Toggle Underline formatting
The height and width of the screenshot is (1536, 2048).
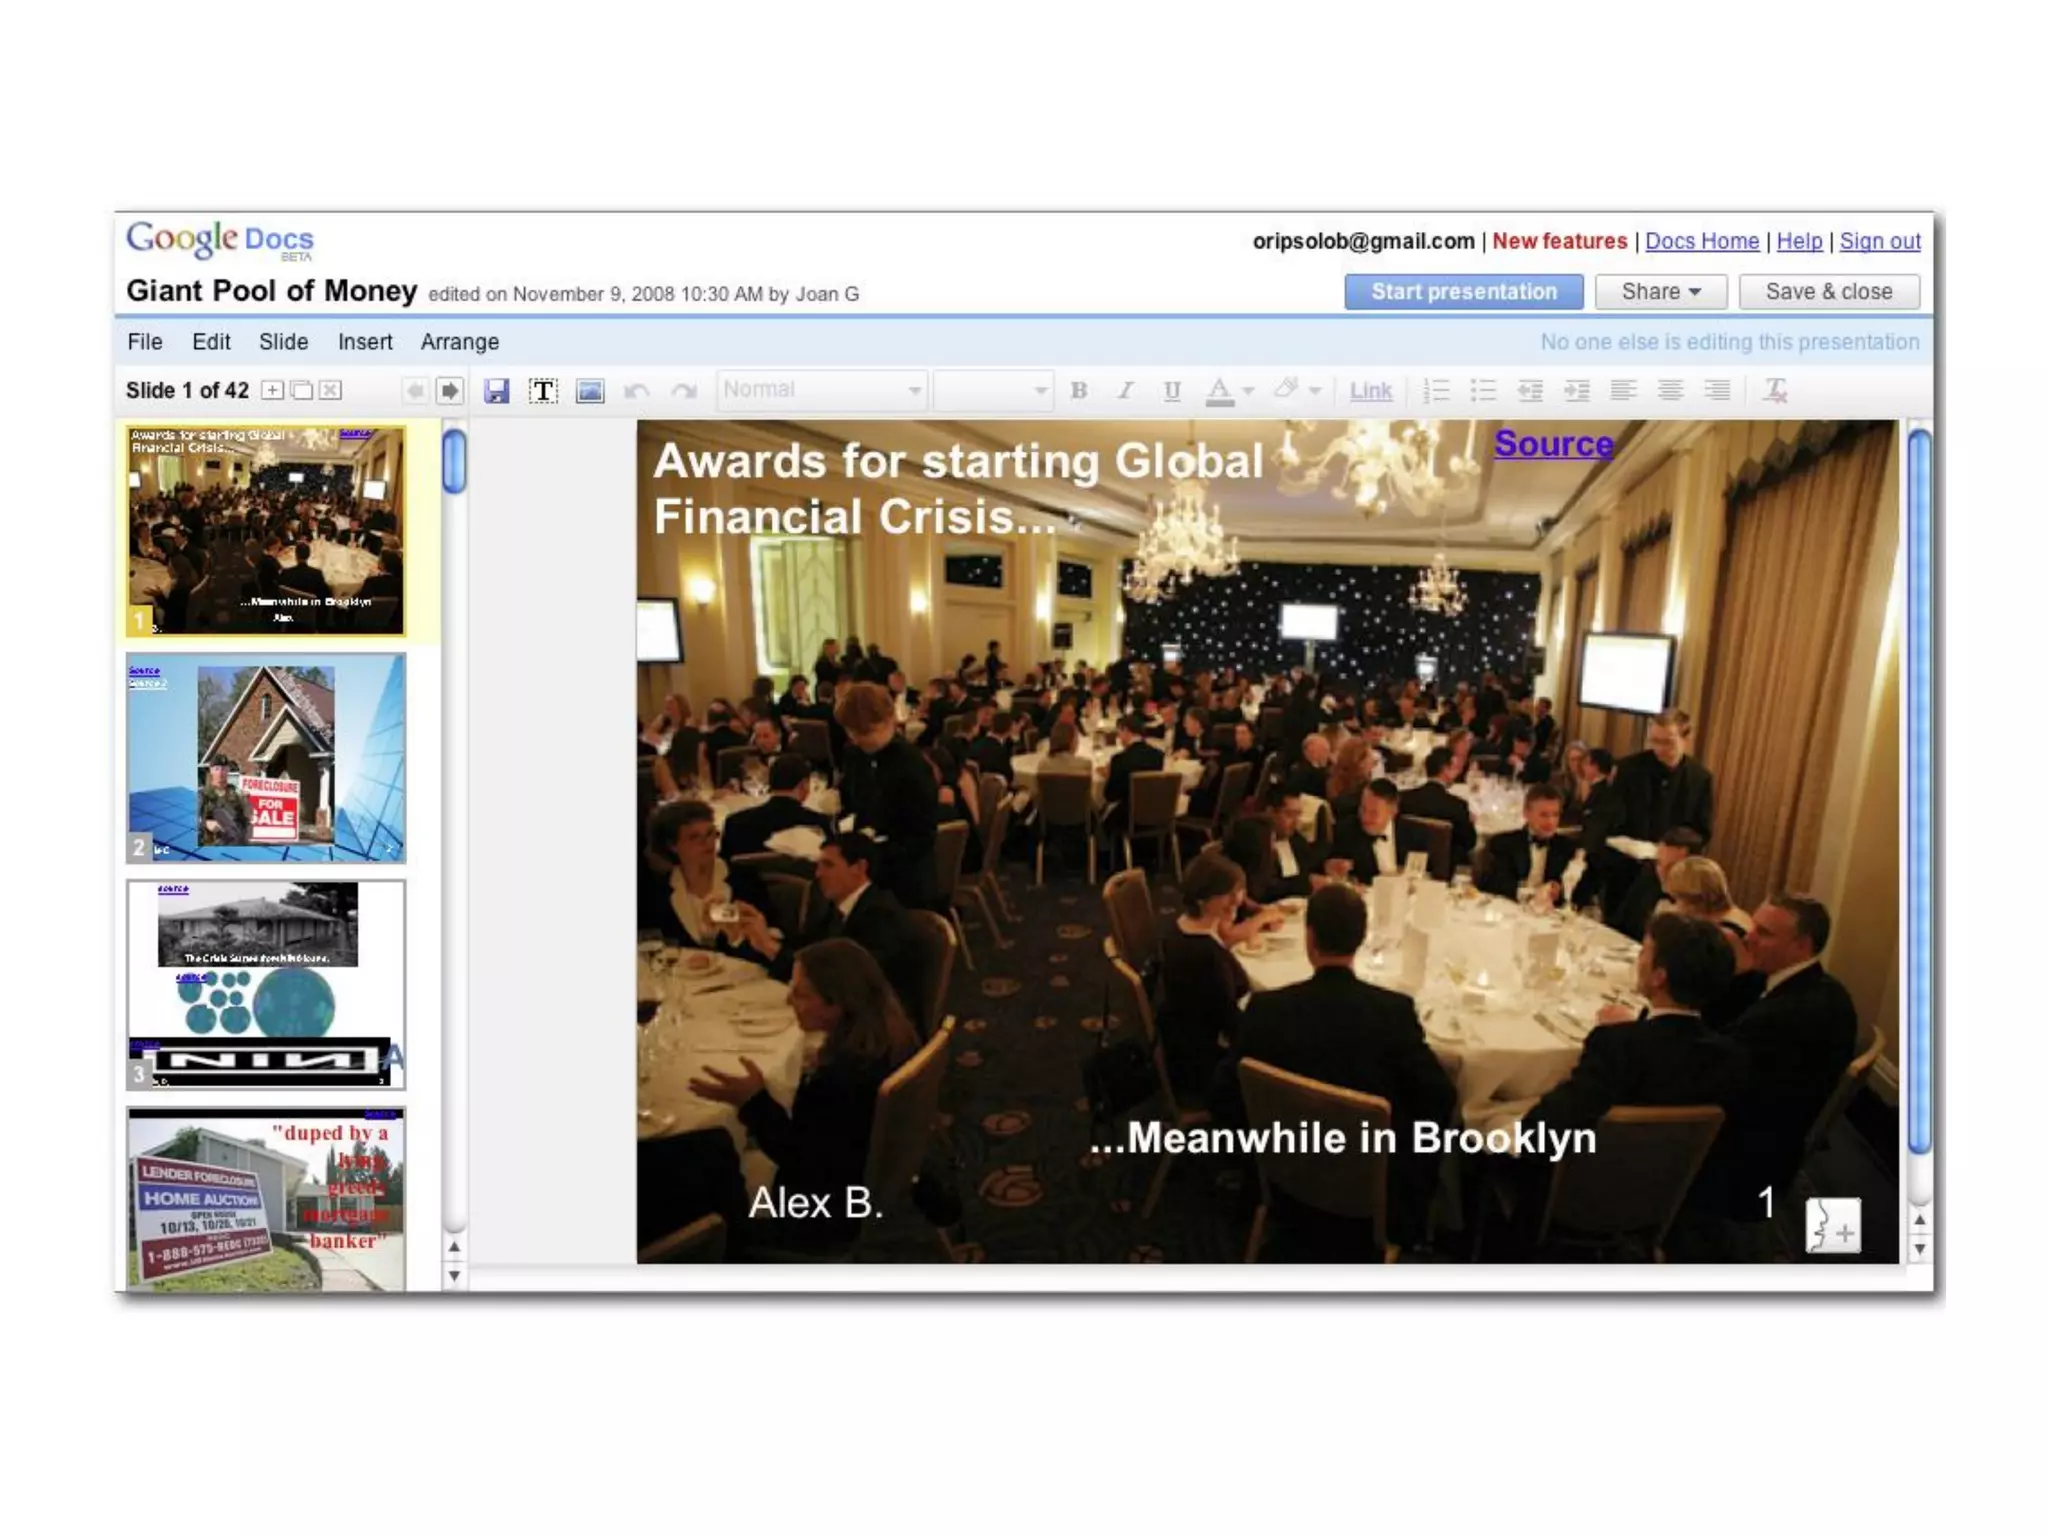[1172, 391]
